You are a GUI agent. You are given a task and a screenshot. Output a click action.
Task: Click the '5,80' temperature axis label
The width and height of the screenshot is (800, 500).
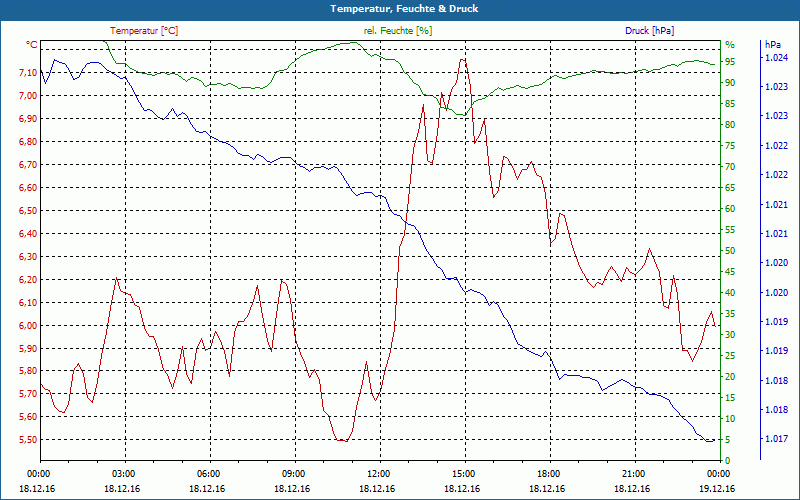click(28, 371)
